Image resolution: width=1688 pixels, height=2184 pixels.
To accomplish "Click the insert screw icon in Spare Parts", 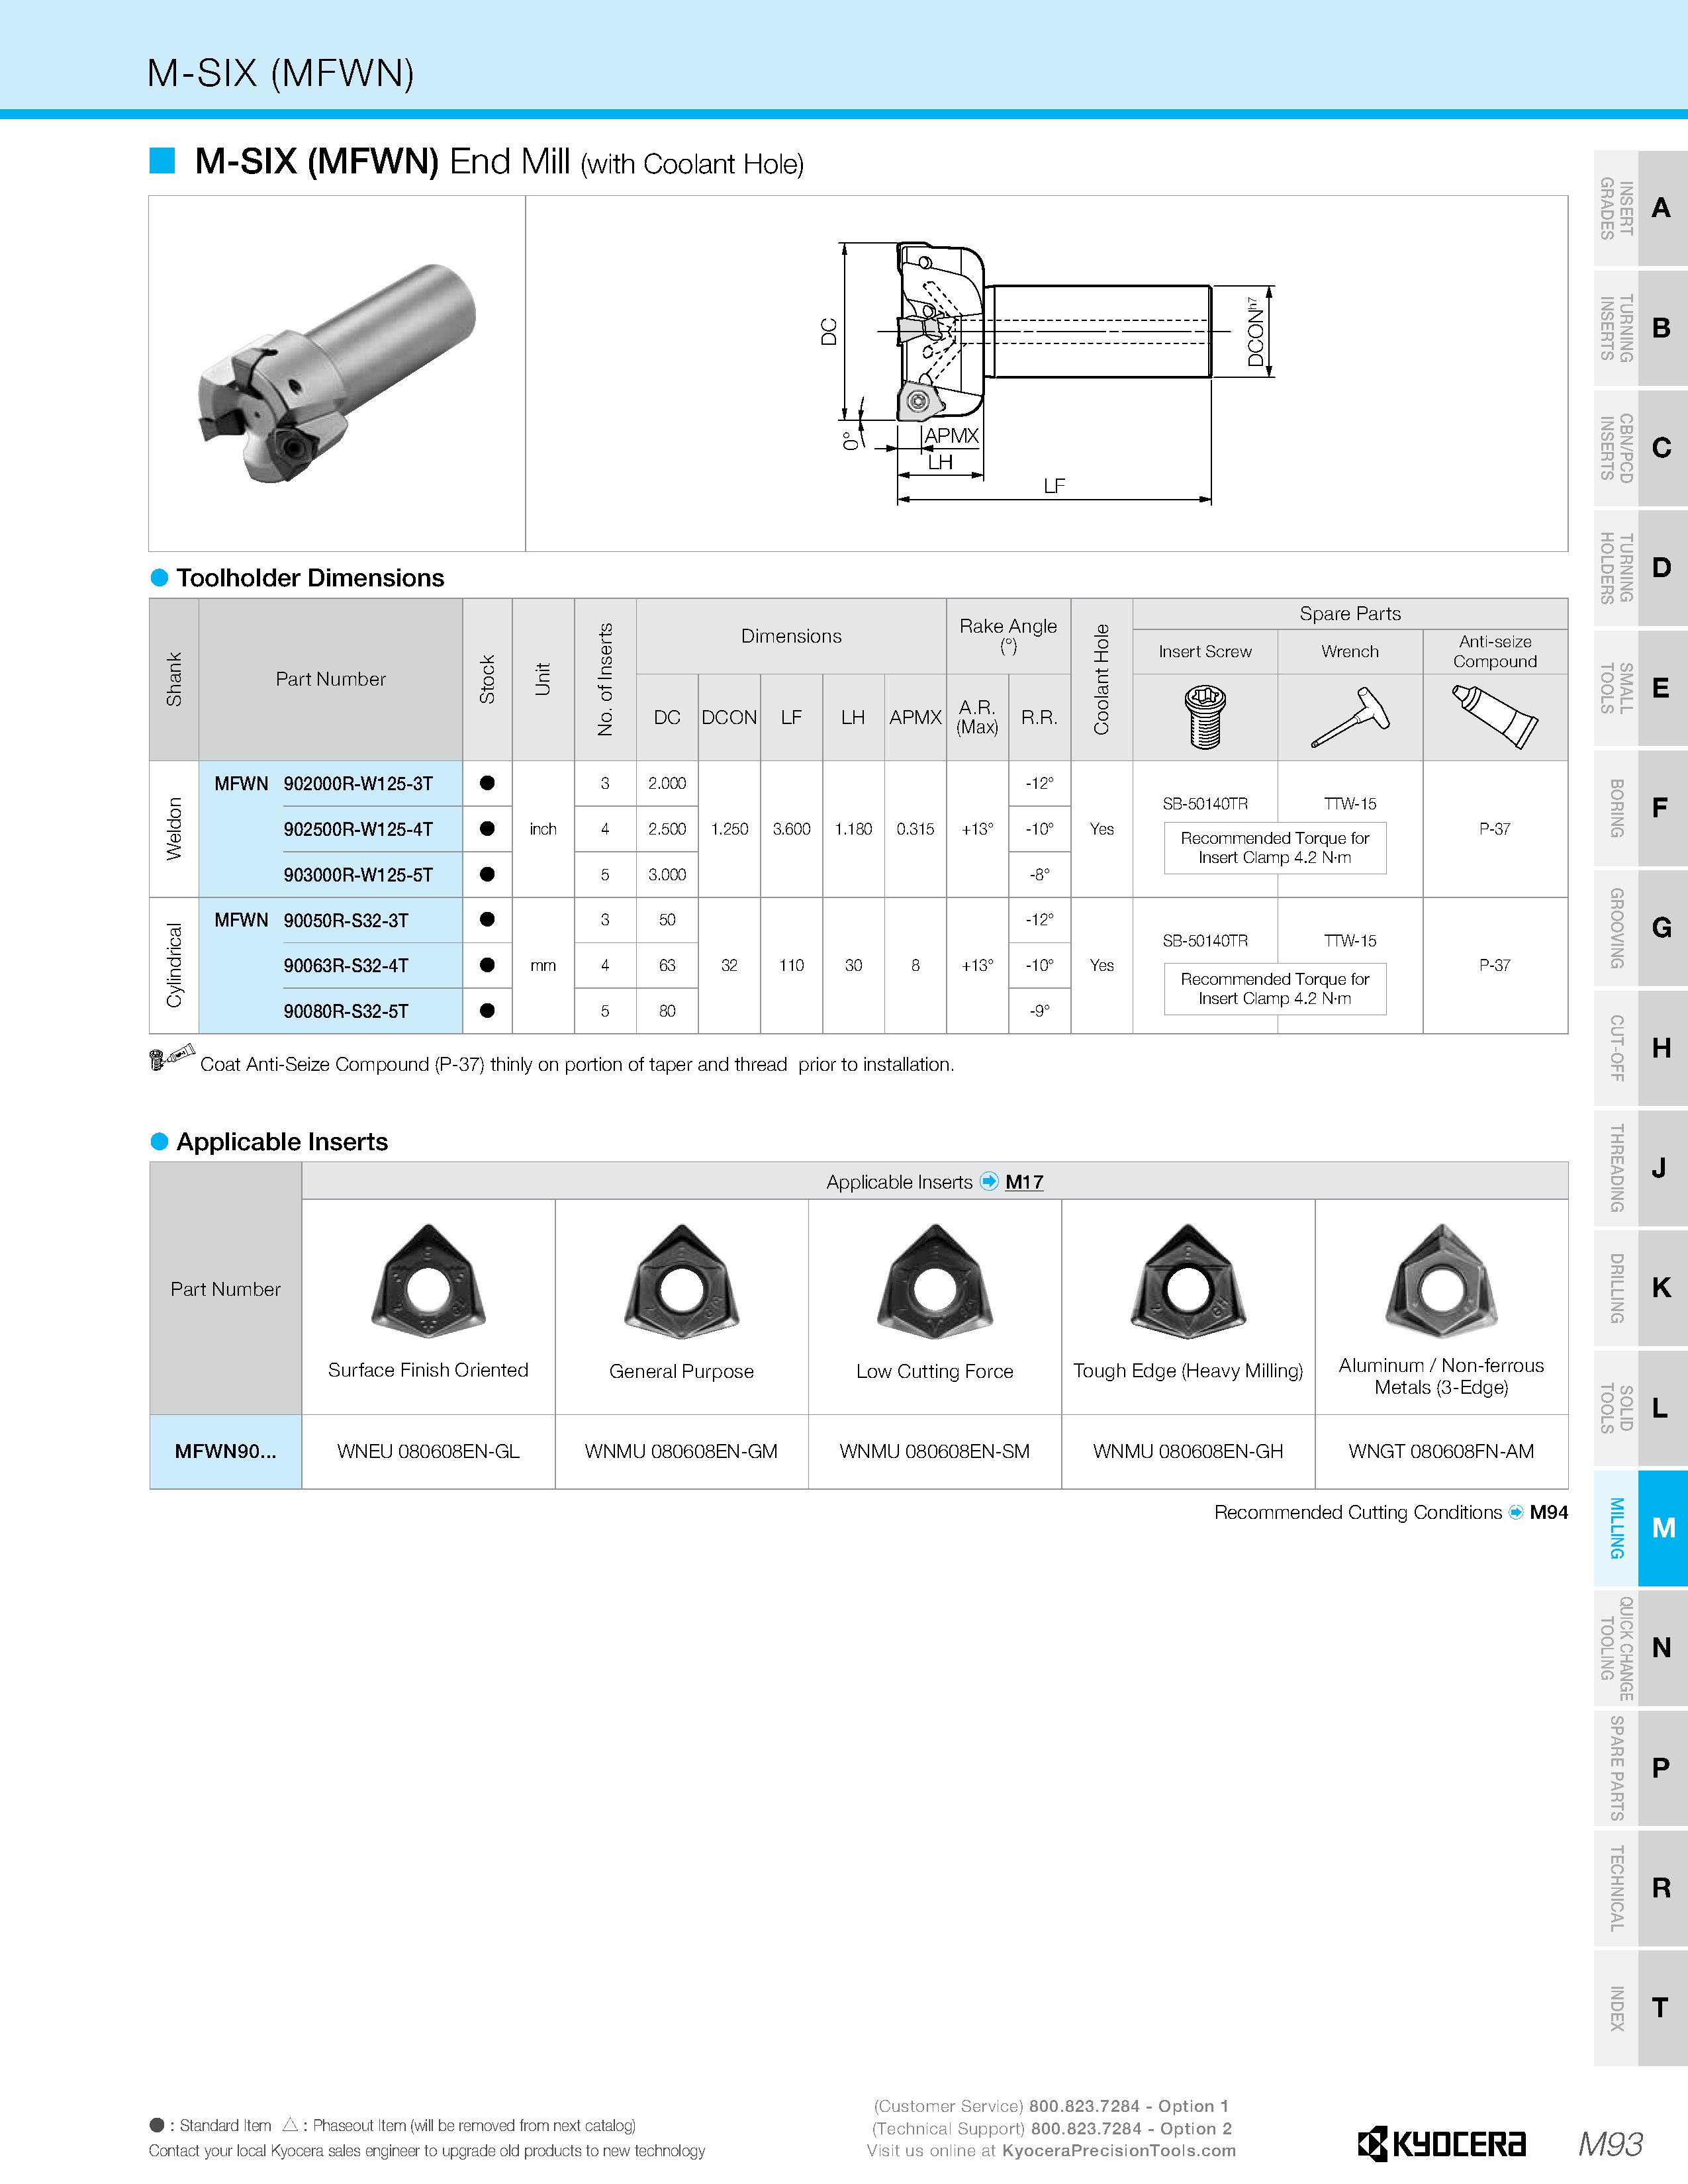I will [x=1204, y=717].
